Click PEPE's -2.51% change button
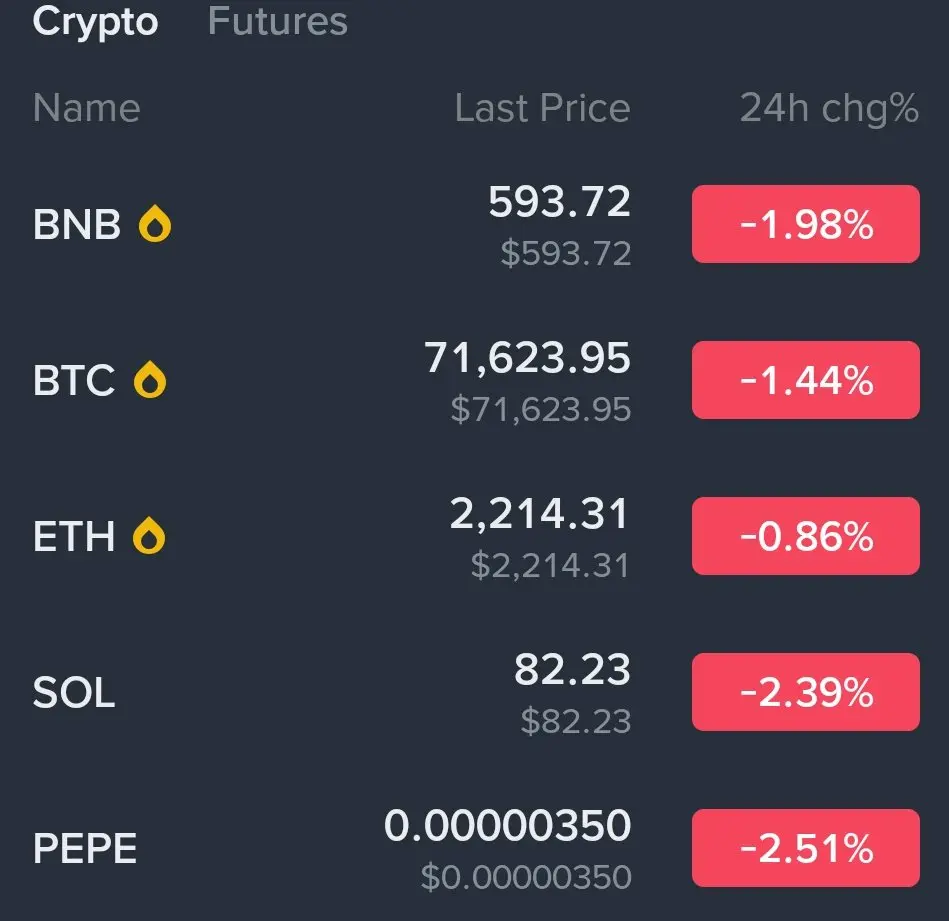The height and width of the screenshot is (921, 949). click(x=805, y=849)
